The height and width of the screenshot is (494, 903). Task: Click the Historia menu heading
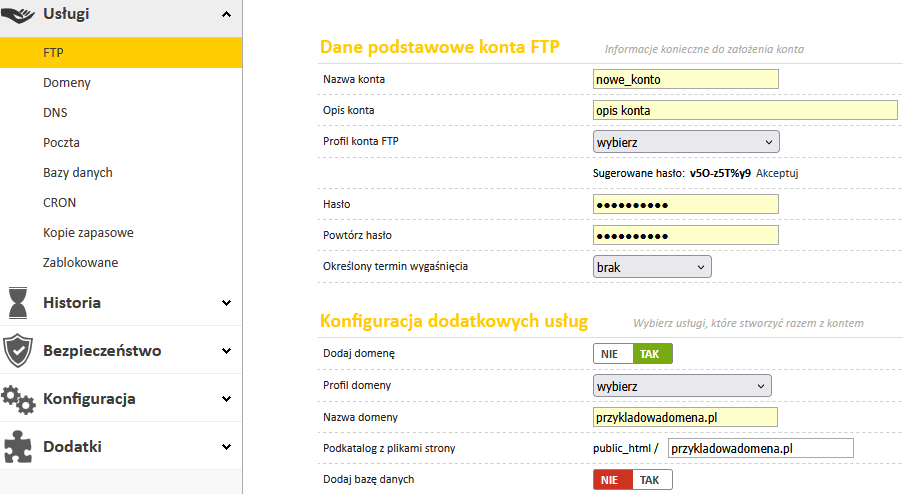coord(72,303)
